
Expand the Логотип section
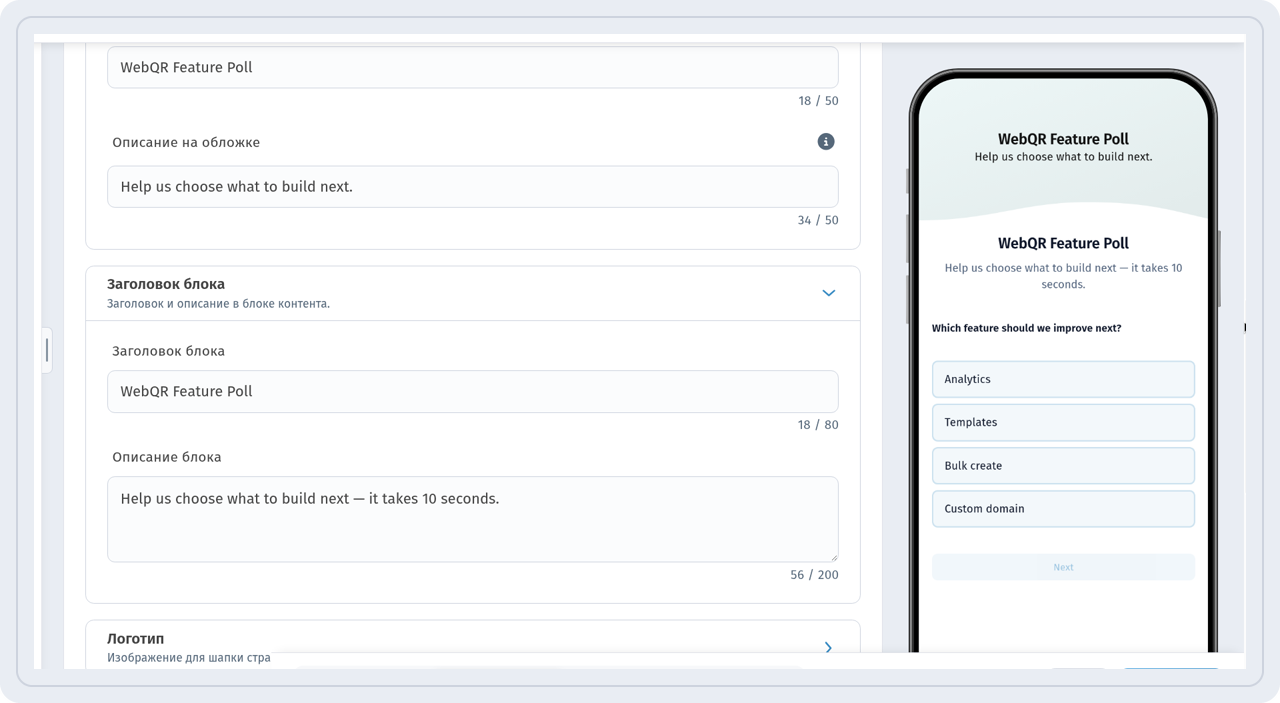pos(828,647)
